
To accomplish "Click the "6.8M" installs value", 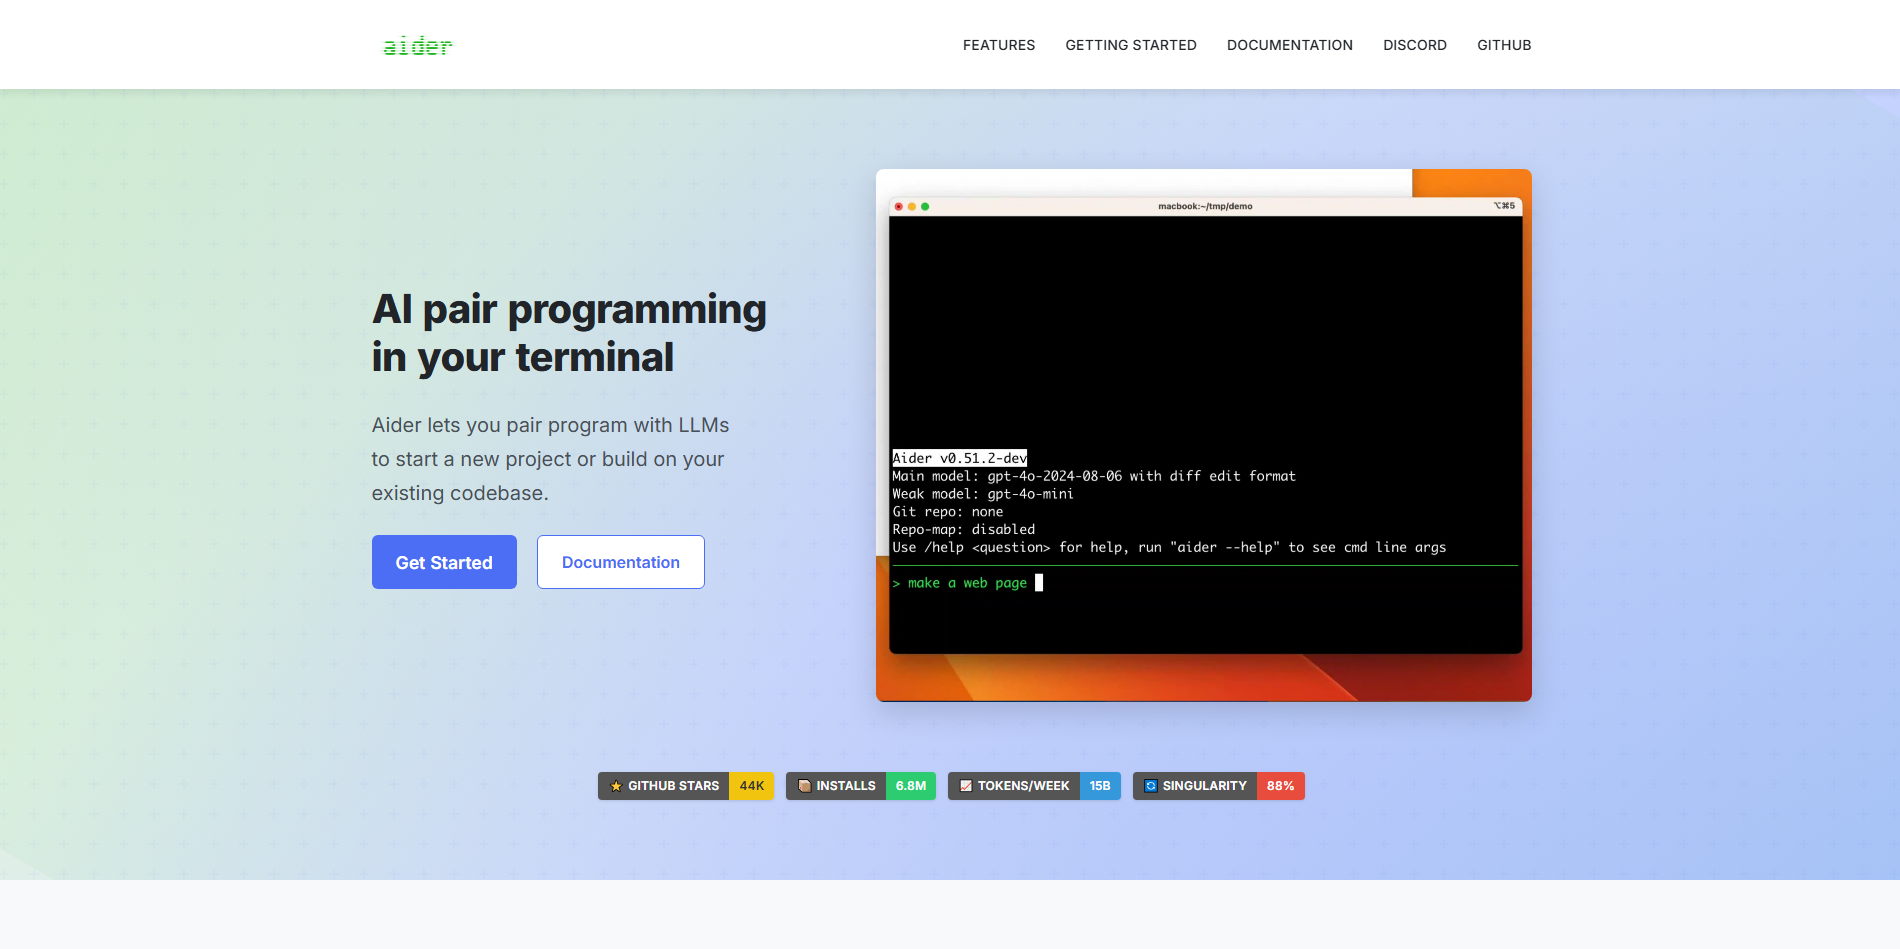I will tap(911, 786).
